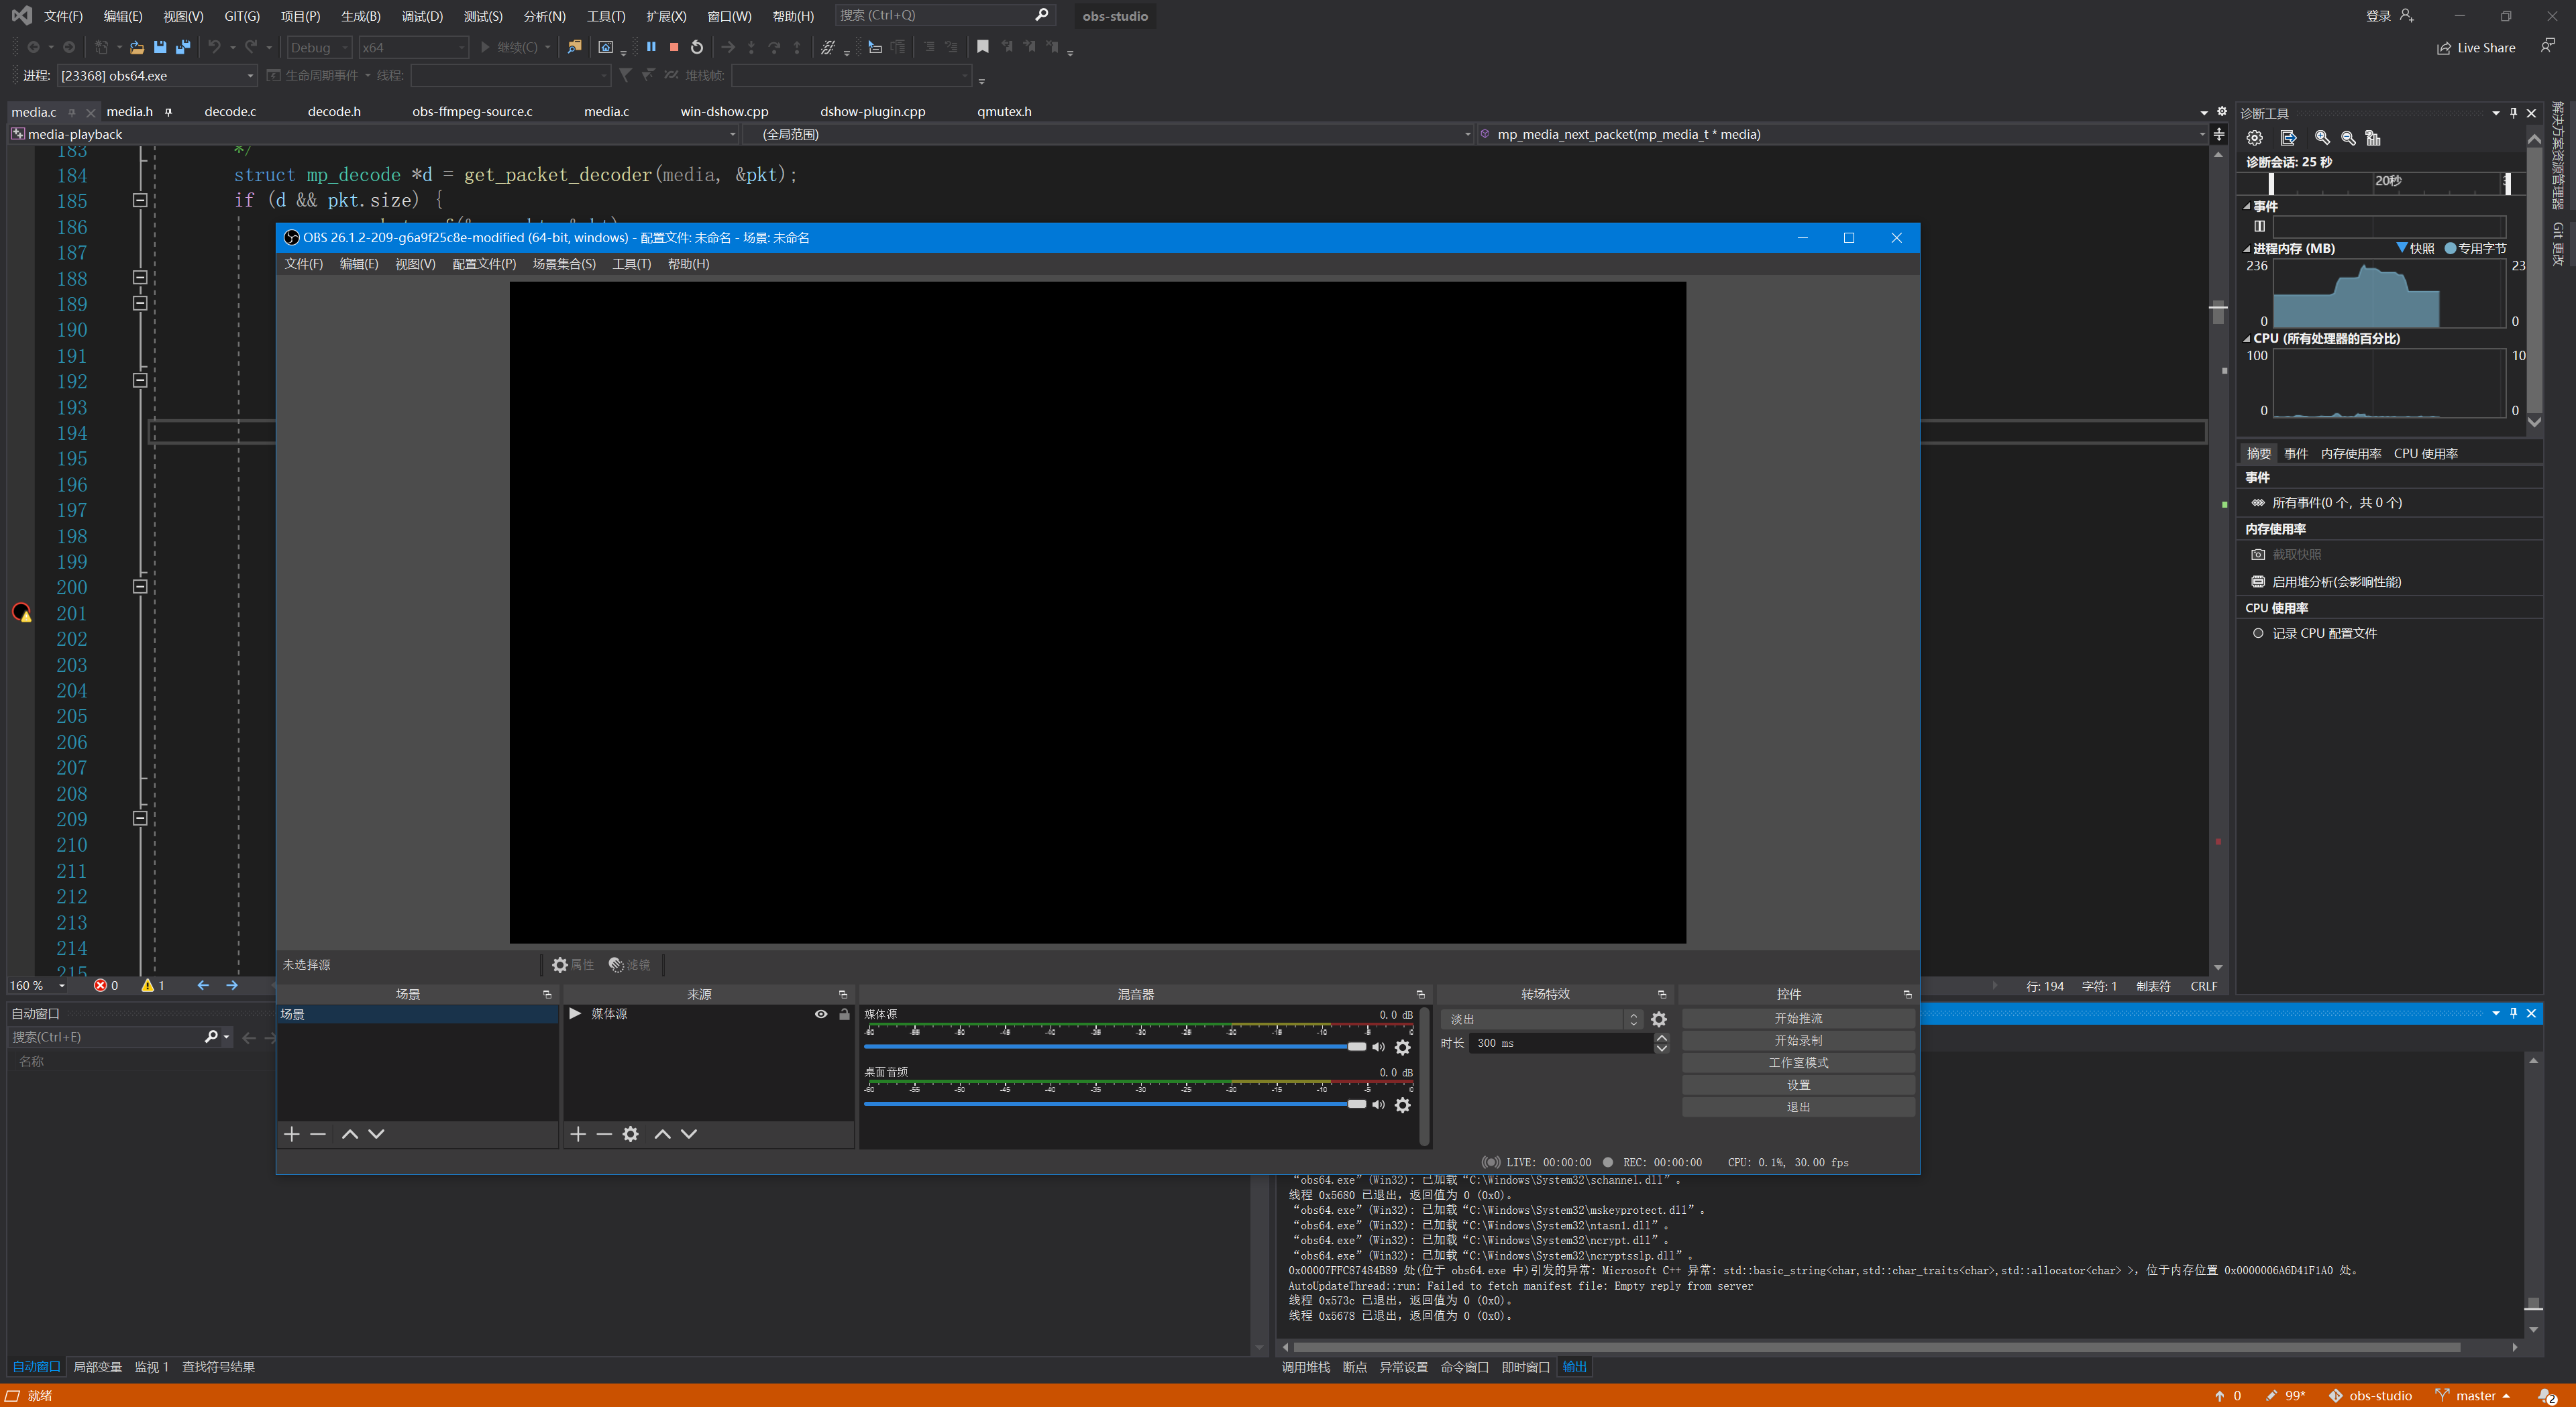Image resolution: width=2576 pixels, height=1407 pixels.
Task: Open the 桌面音频 mixer gear settings
Action: click(1403, 1105)
